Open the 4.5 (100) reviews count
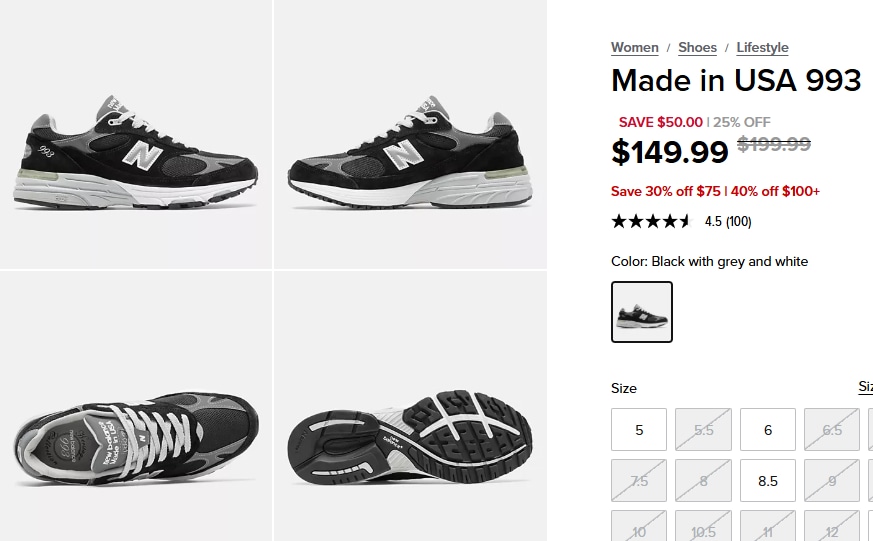This screenshot has width=873, height=541. click(728, 222)
